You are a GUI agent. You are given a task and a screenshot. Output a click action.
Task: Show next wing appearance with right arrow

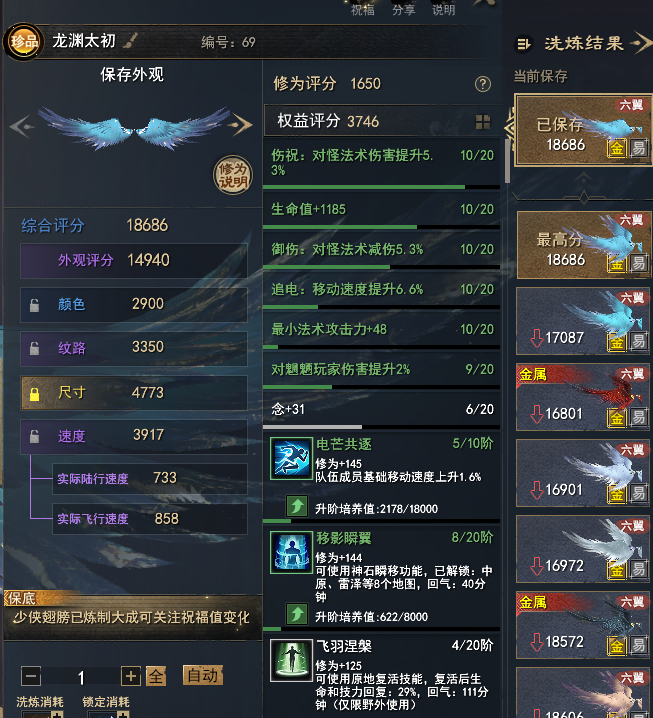pos(242,125)
